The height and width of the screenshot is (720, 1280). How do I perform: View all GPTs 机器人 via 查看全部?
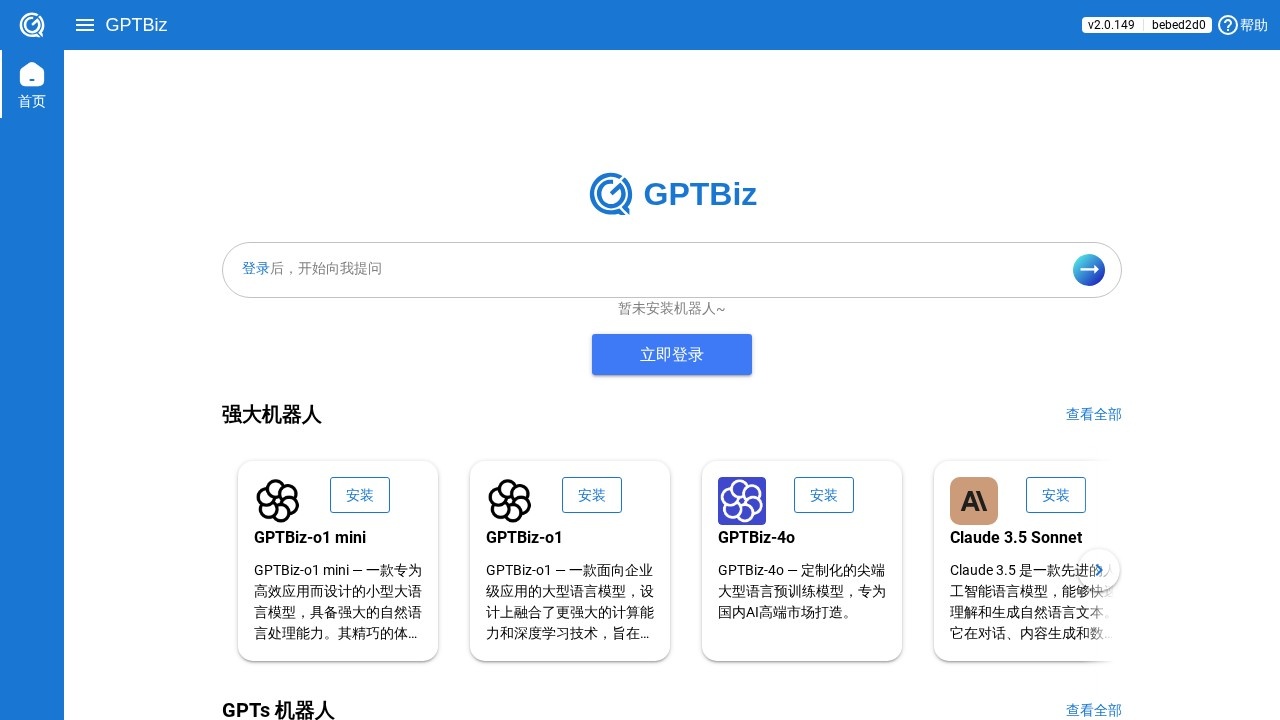[1093, 710]
